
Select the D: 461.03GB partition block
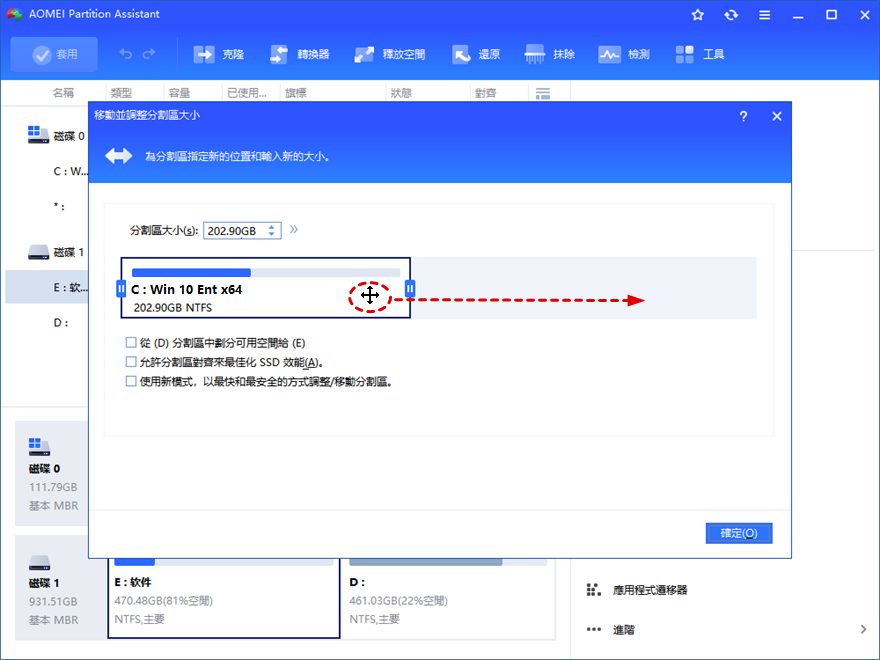pyautogui.click(x=448, y=598)
